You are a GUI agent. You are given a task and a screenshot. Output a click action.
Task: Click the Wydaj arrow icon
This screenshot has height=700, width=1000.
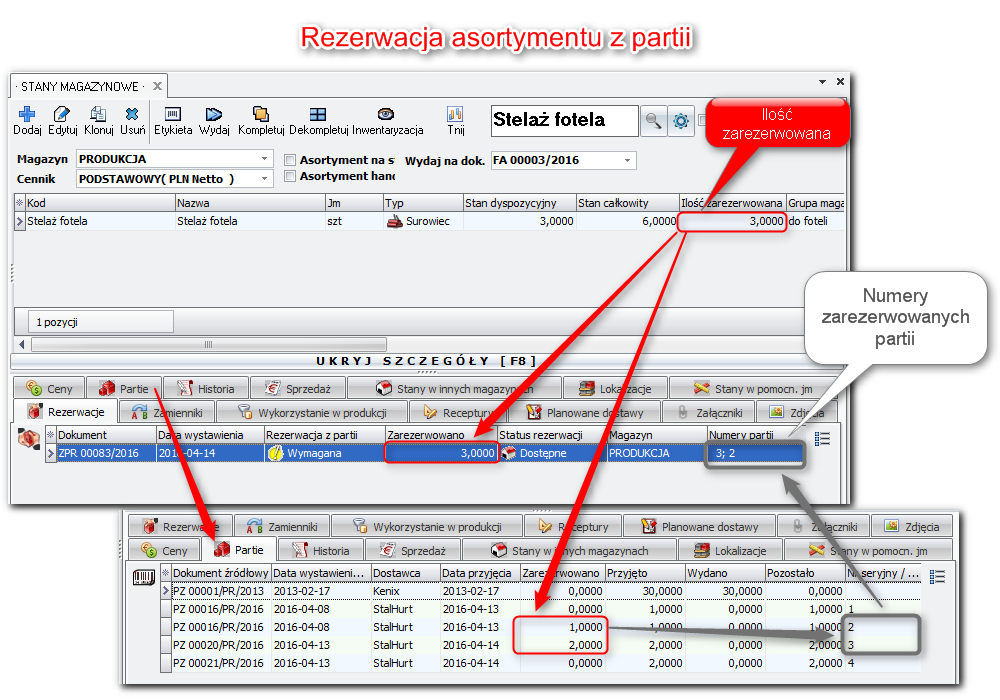[x=214, y=115]
